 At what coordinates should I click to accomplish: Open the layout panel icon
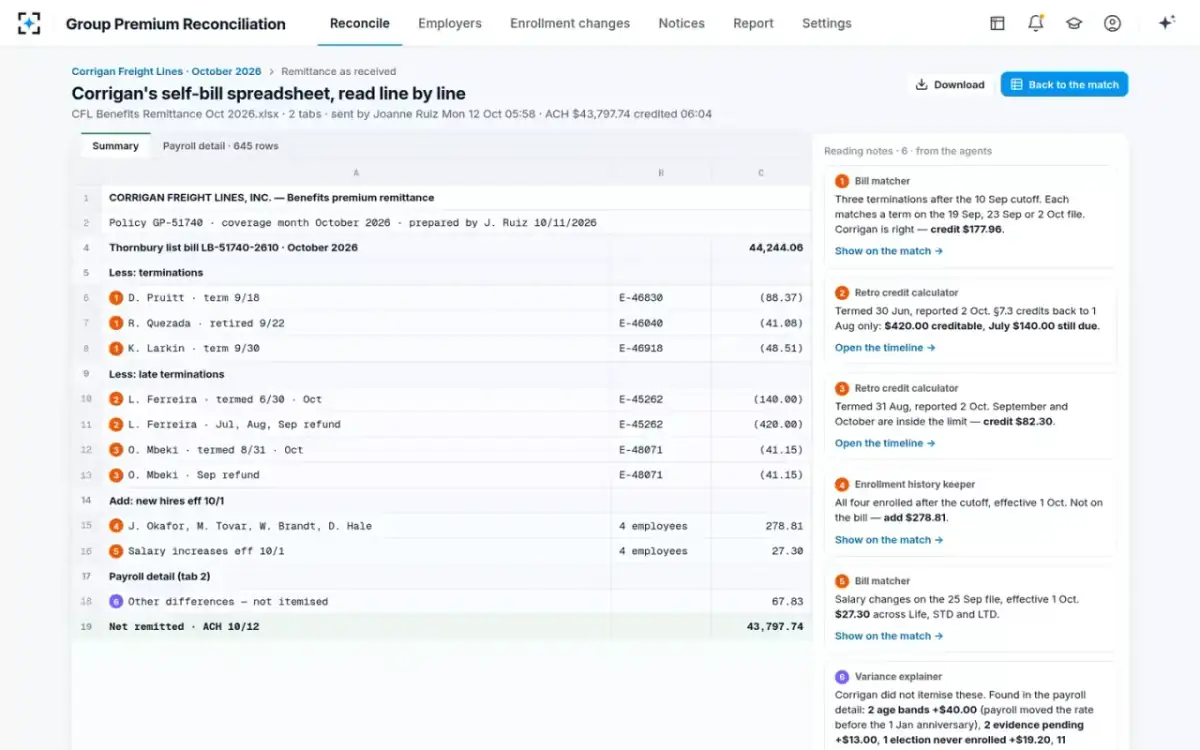pyautogui.click(x=997, y=23)
